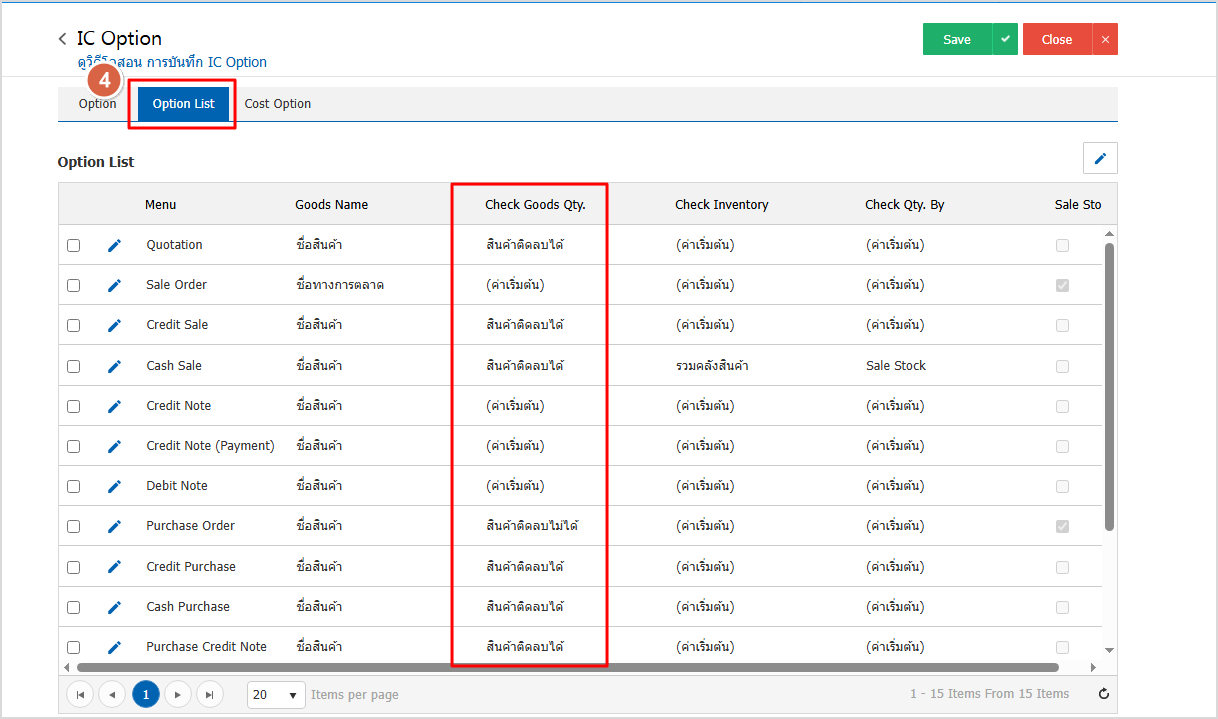The width and height of the screenshot is (1218, 719).
Task: Click the green Save button
Action: 956,39
